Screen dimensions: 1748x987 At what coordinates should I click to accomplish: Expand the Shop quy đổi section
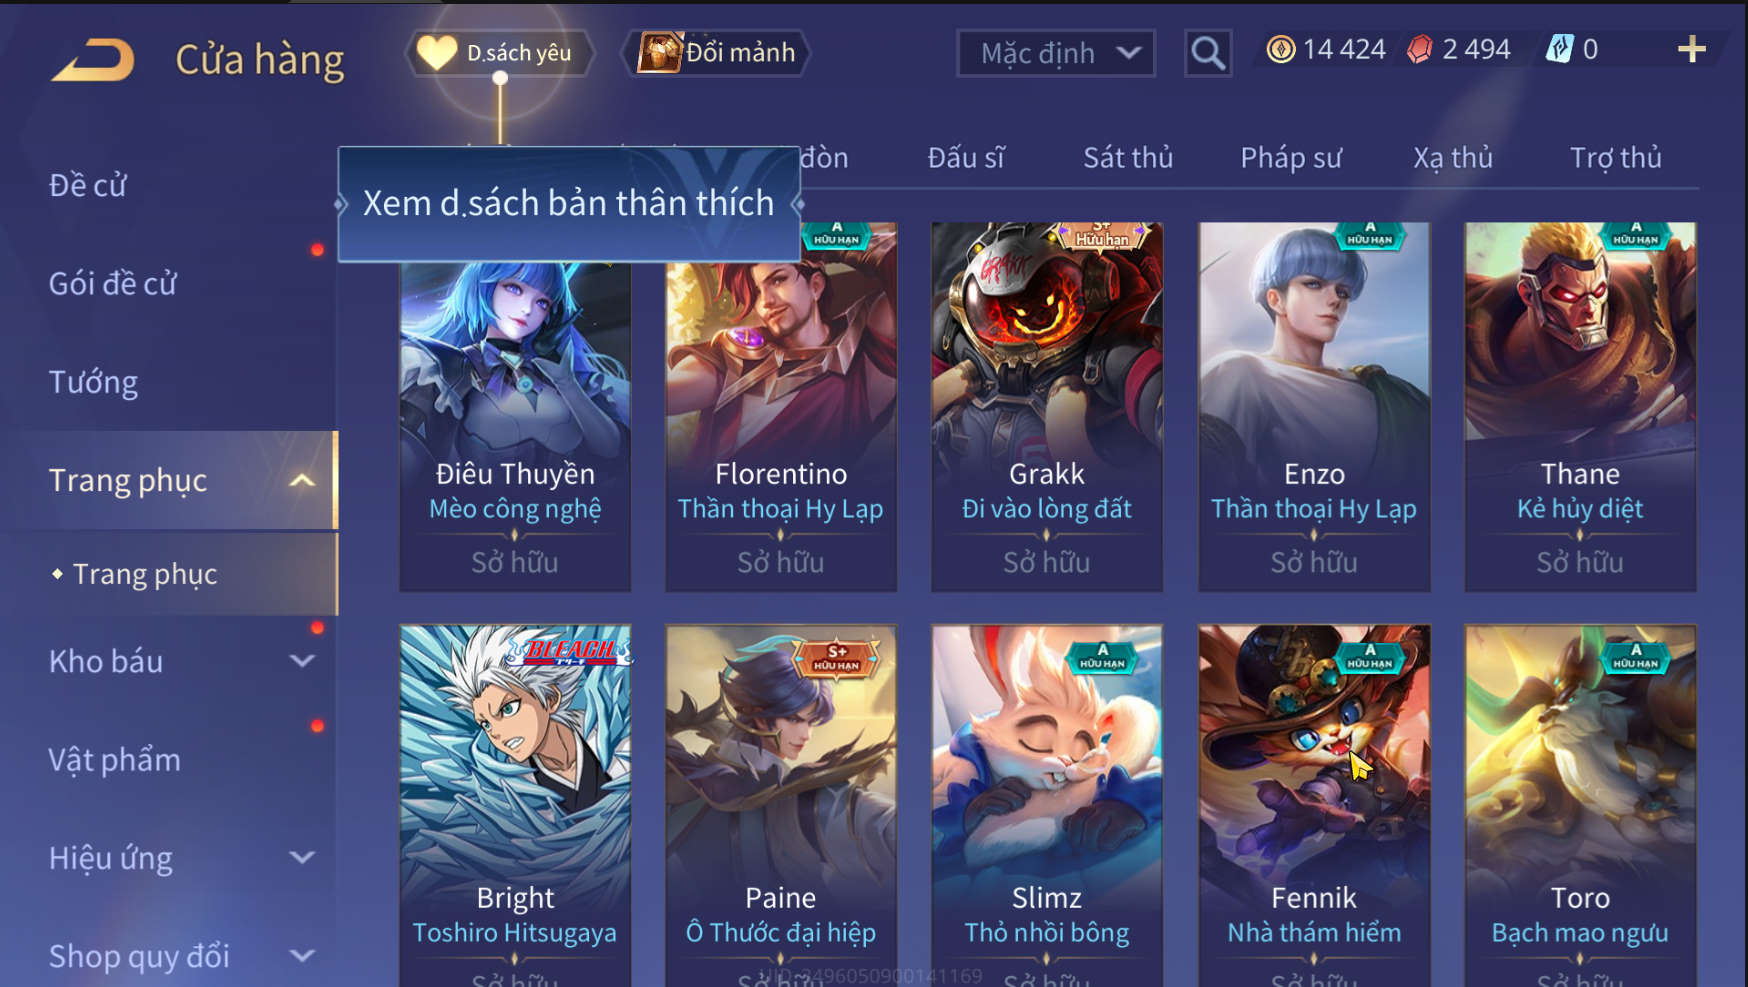click(x=302, y=956)
